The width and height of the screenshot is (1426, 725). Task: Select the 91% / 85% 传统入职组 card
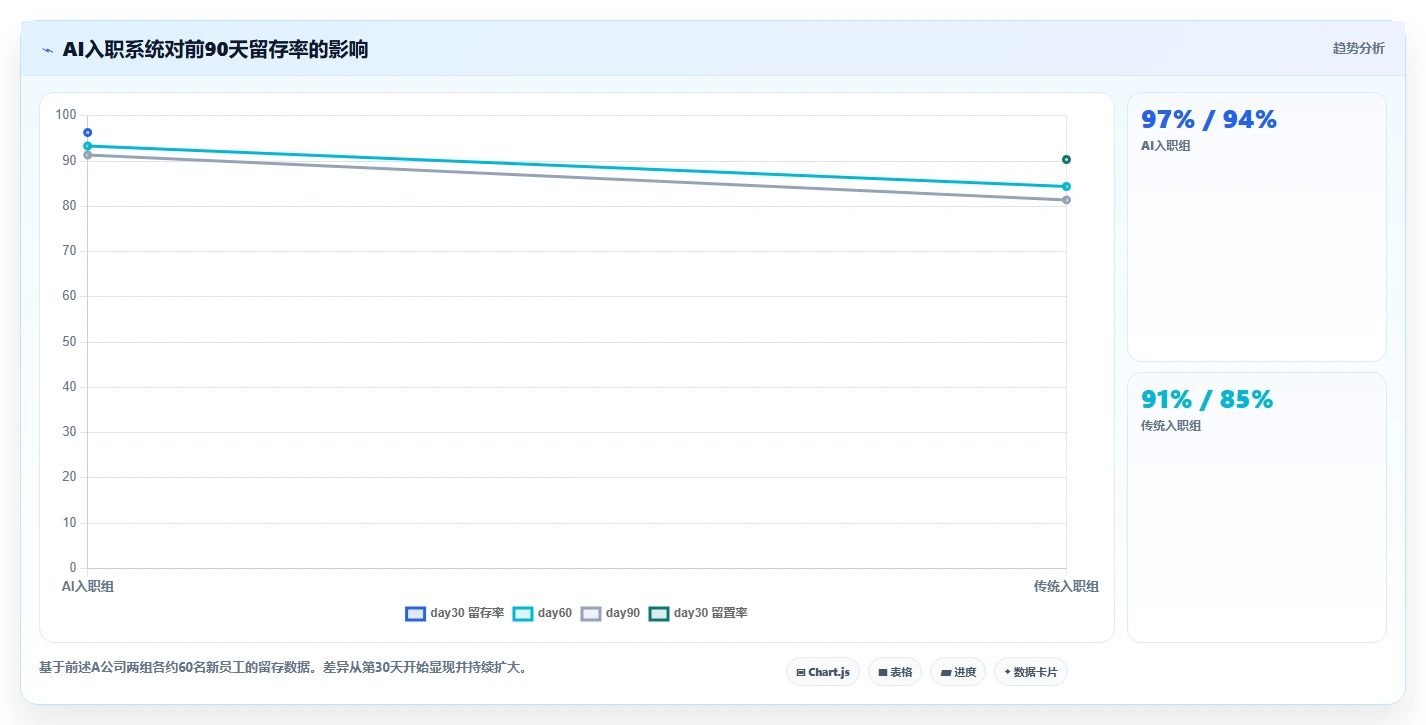(1257, 507)
